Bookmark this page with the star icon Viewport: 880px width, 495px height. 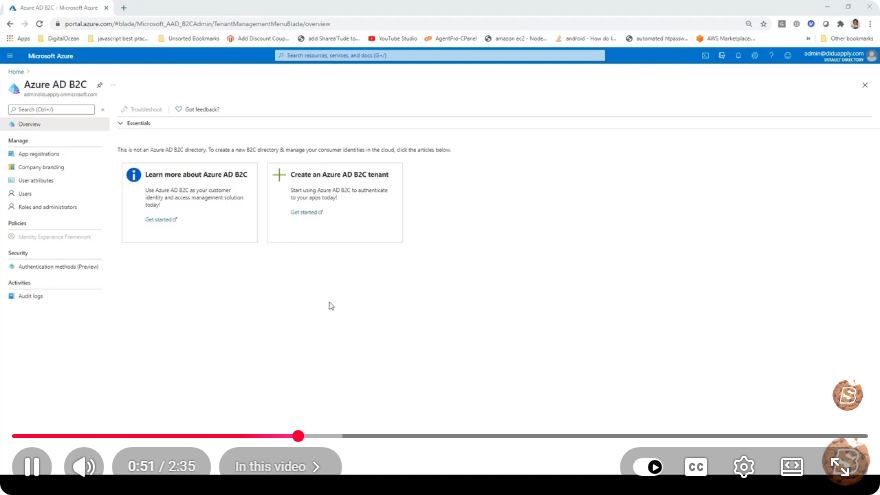(x=763, y=24)
